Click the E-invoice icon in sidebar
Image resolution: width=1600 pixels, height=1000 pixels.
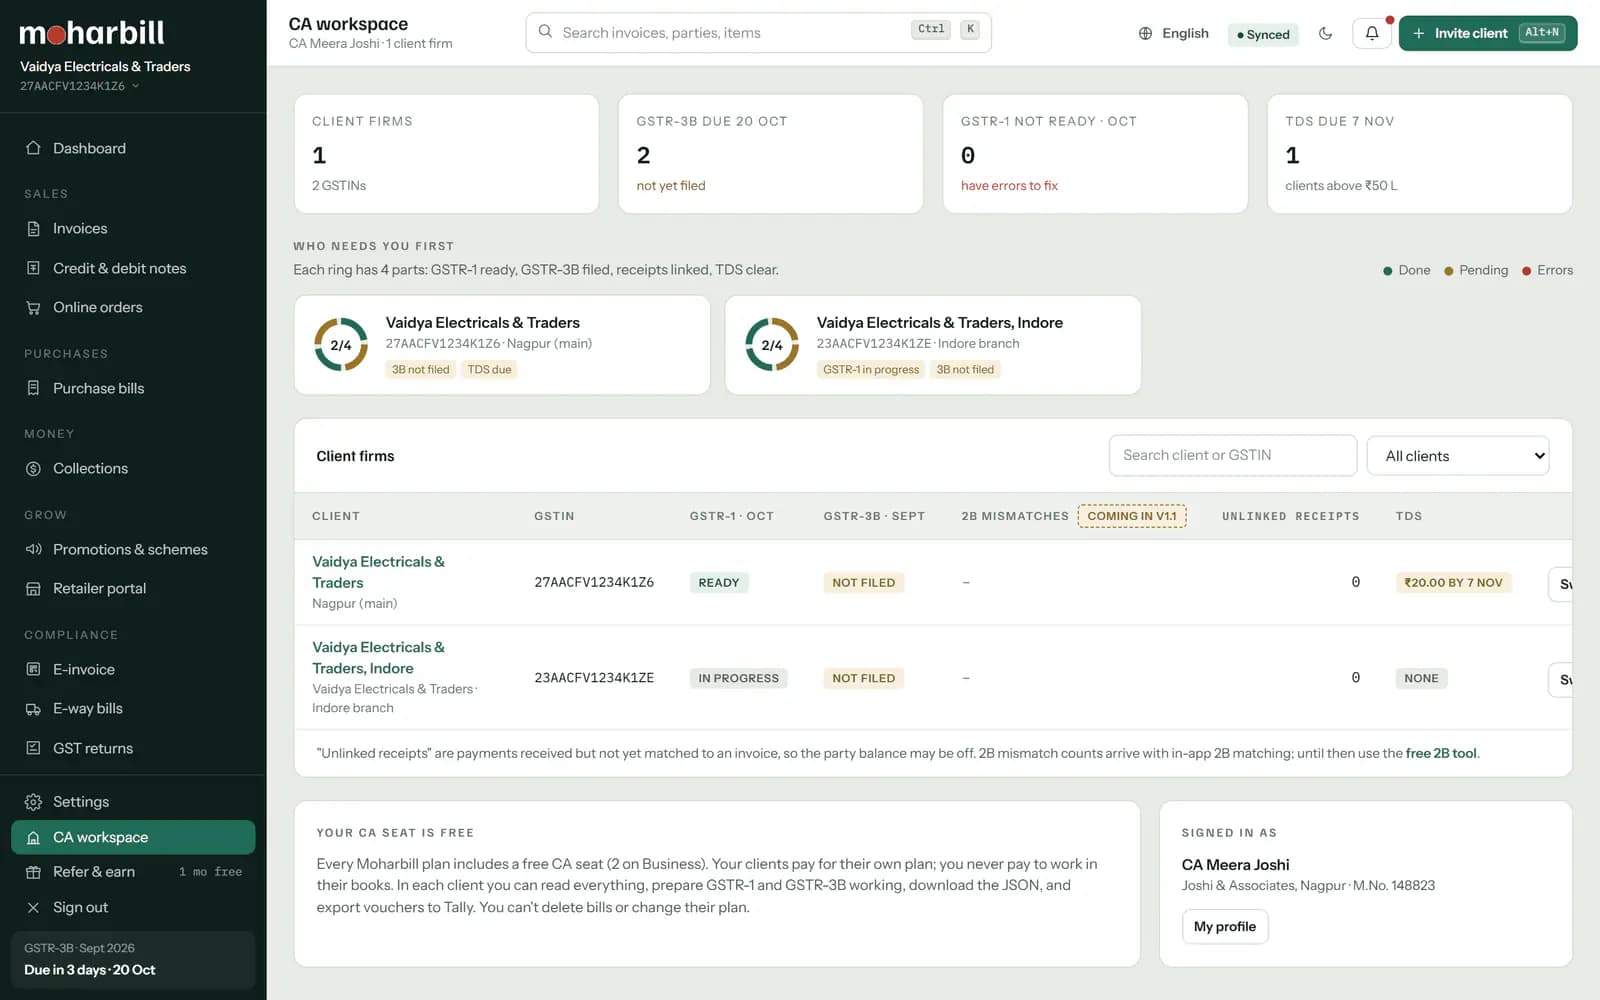pyautogui.click(x=33, y=669)
